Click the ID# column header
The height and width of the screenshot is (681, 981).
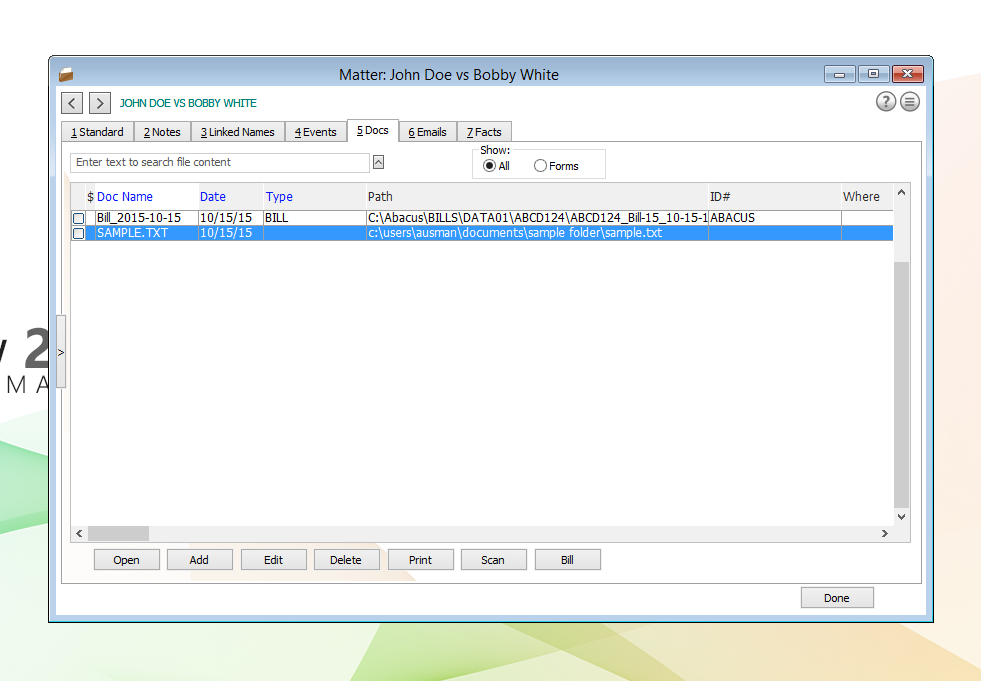point(775,197)
